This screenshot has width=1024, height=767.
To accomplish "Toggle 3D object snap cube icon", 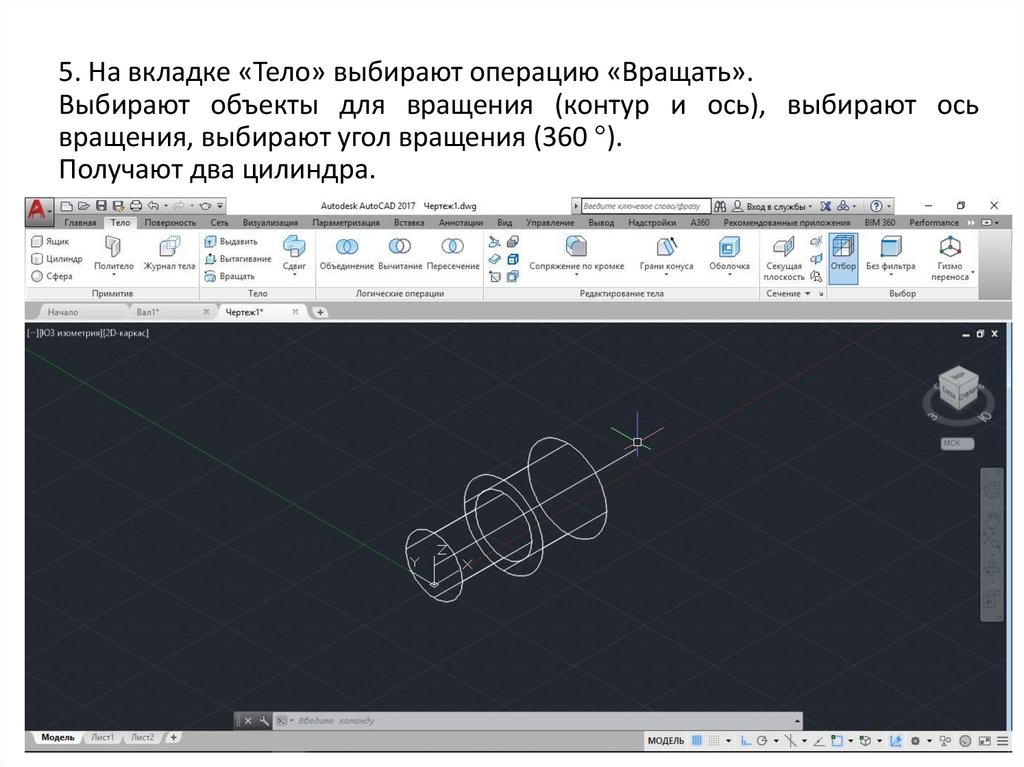I will [x=865, y=741].
